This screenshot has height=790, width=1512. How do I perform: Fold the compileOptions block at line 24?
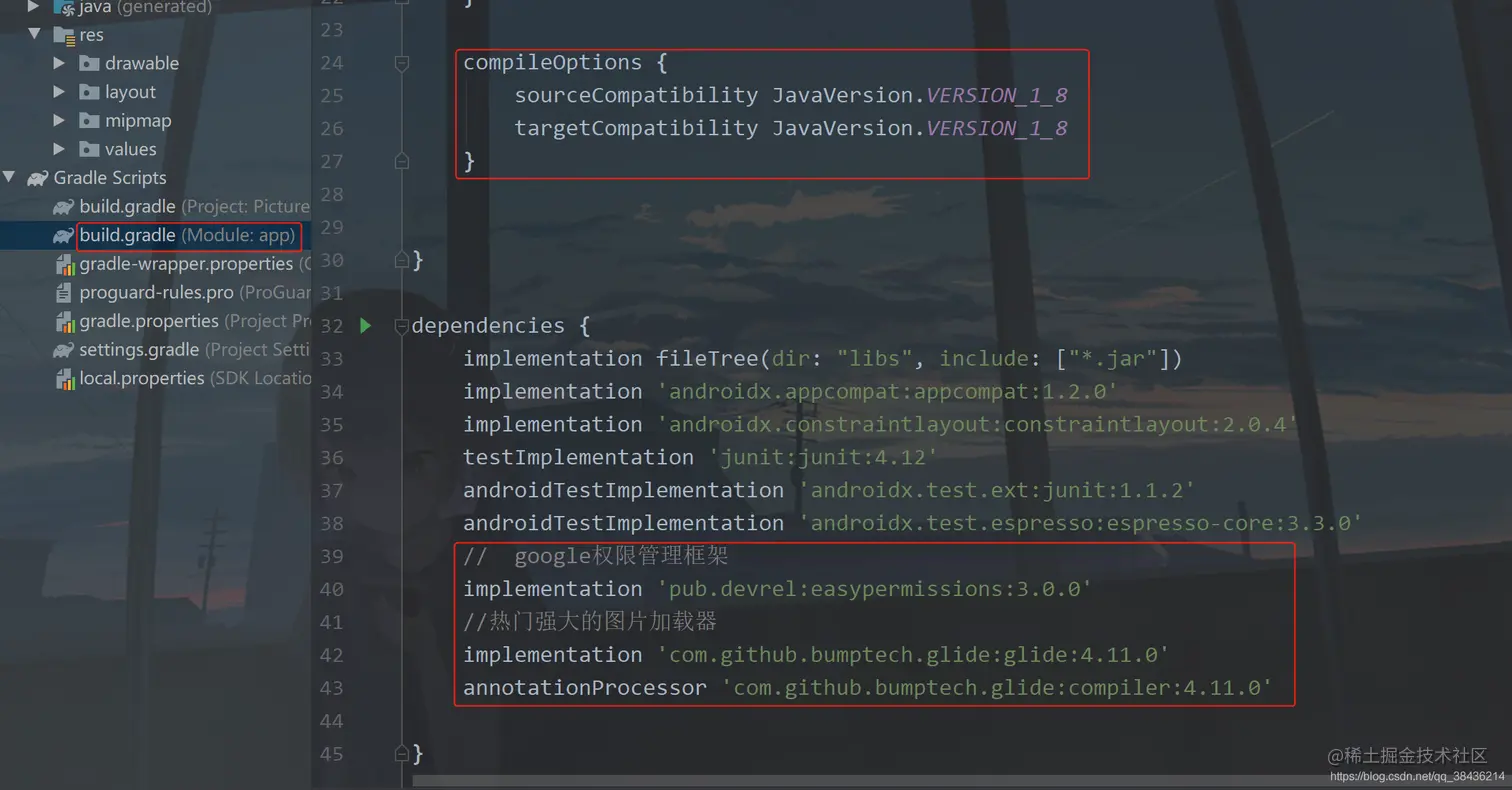point(402,63)
